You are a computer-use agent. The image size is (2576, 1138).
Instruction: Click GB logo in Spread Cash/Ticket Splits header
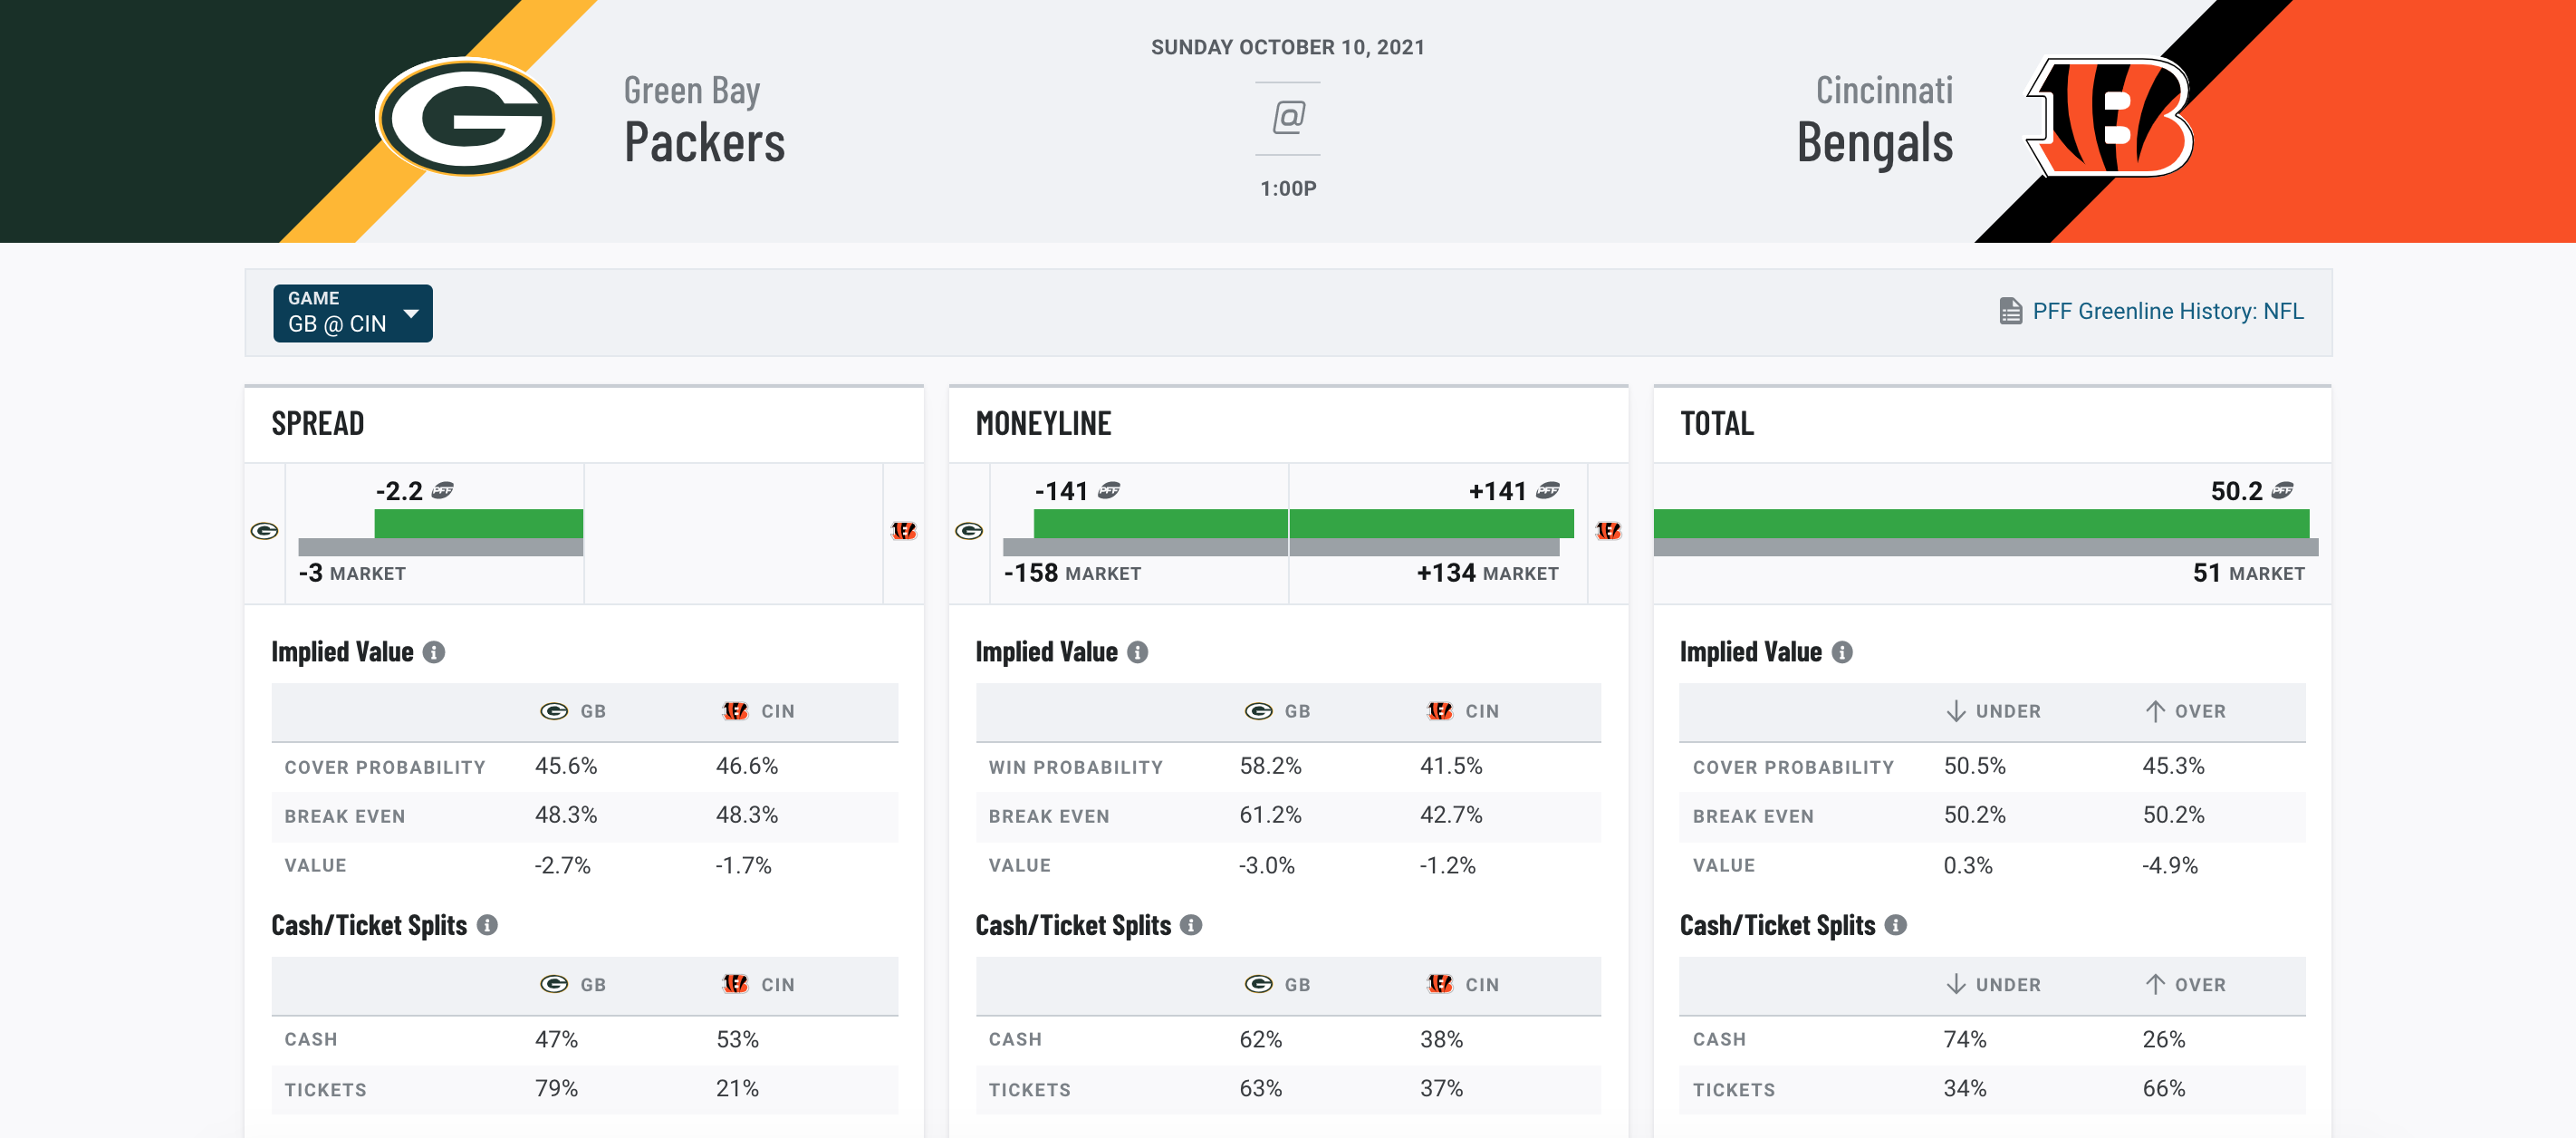point(554,984)
